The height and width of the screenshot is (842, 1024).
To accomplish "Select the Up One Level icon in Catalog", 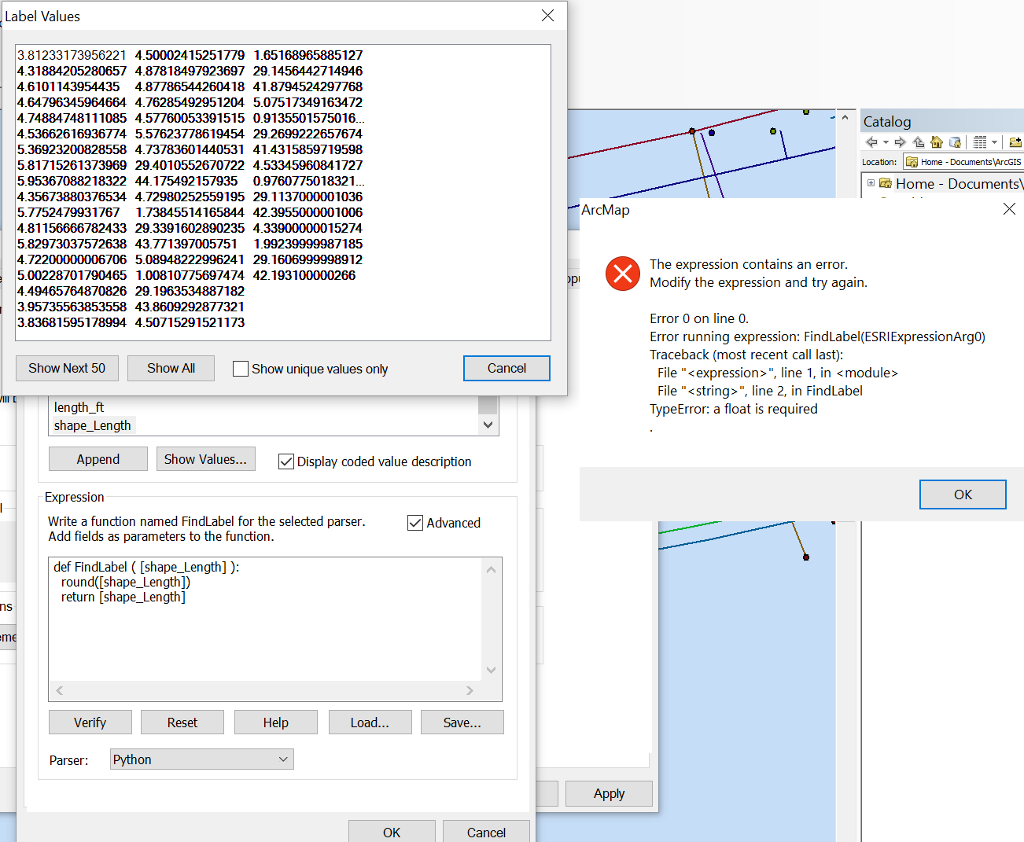I will (x=918, y=141).
